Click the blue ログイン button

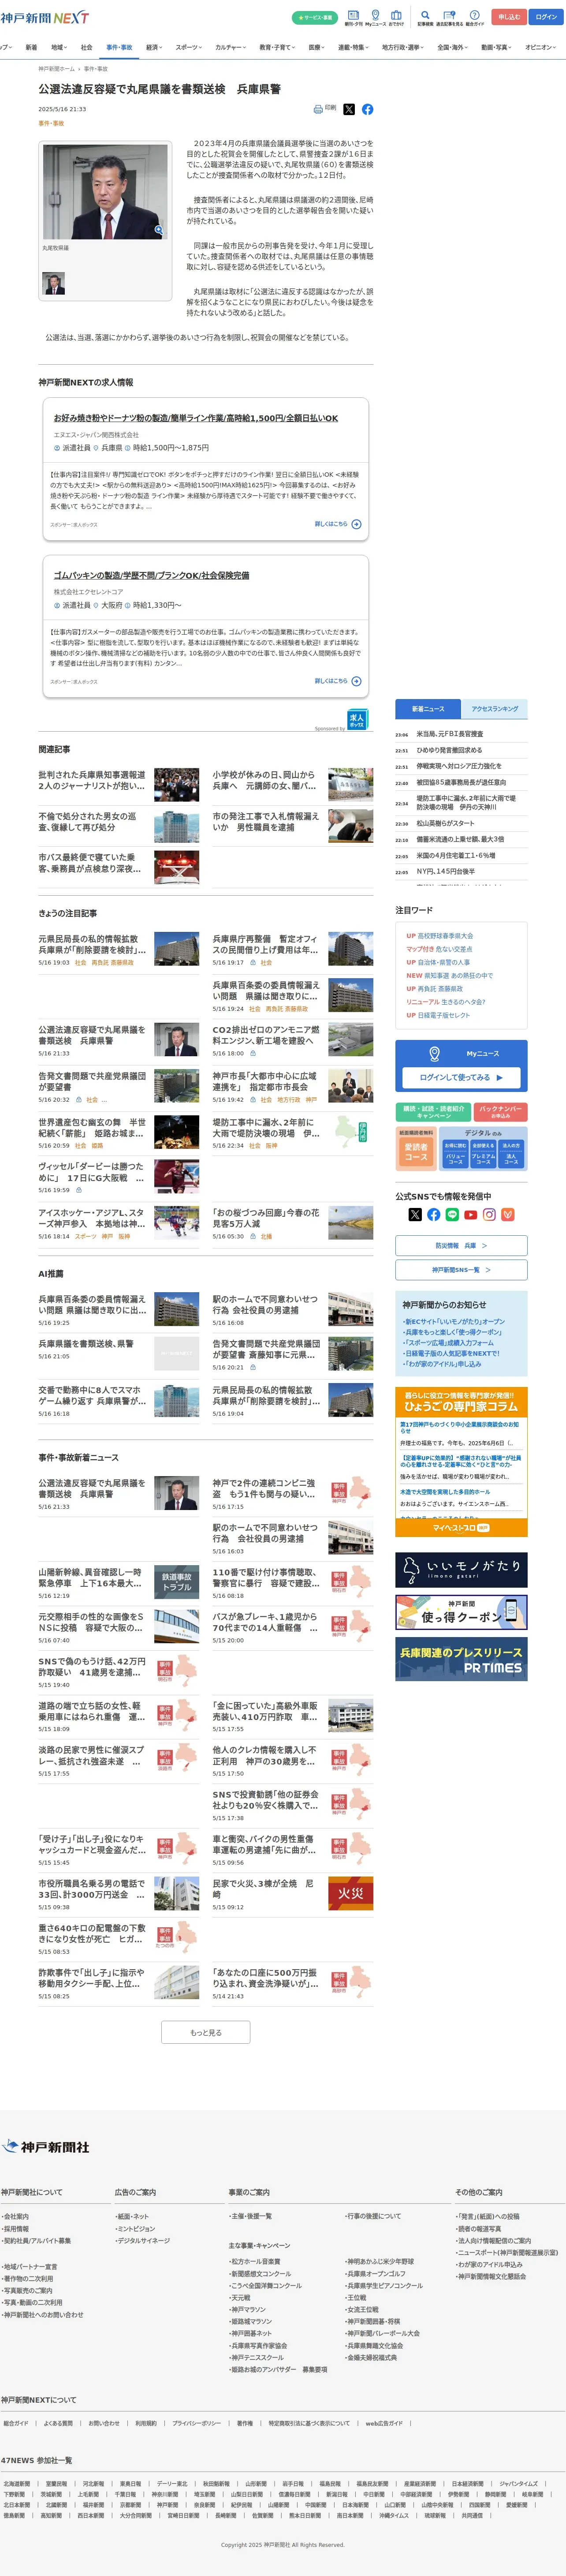[546, 17]
